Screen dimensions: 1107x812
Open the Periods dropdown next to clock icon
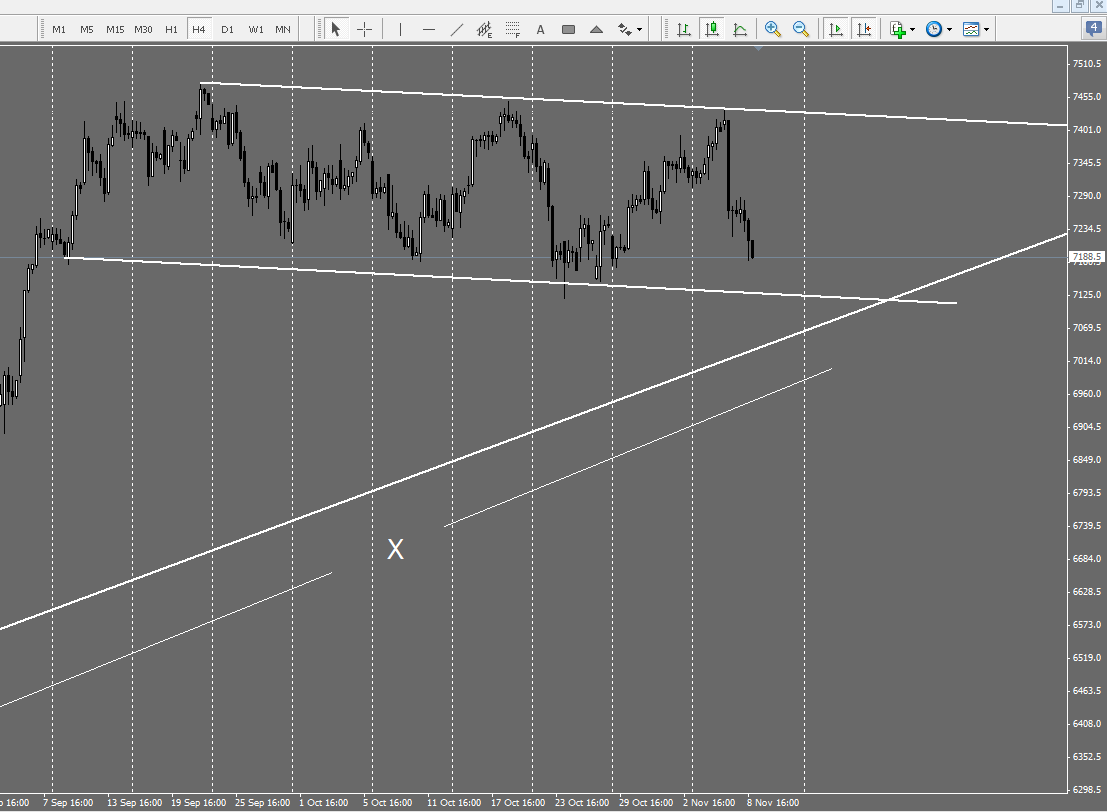click(x=948, y=29)
